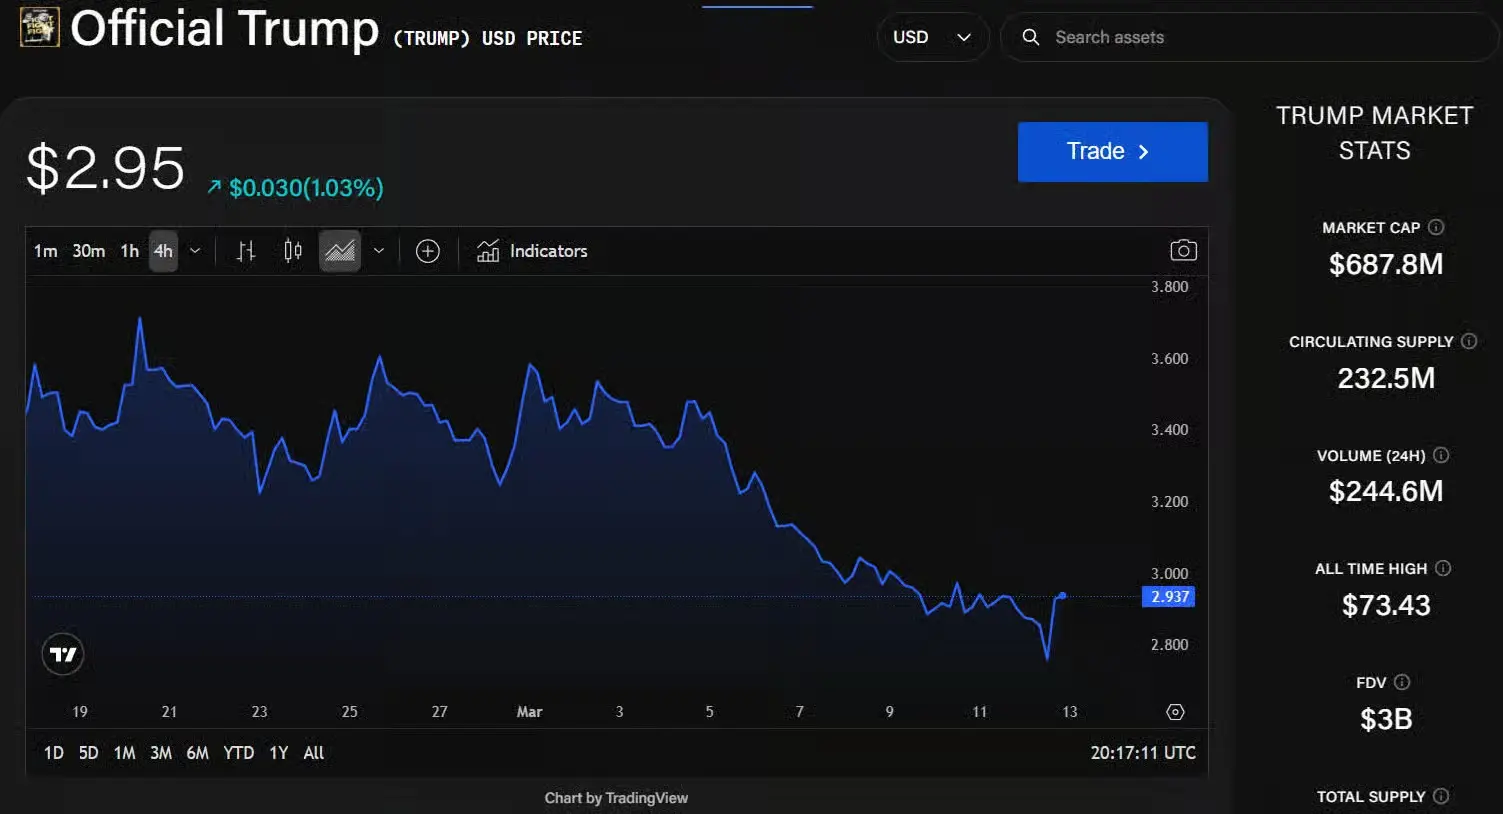
Task: Show Volume (24H) info icon
Action: coord(1441,455)
